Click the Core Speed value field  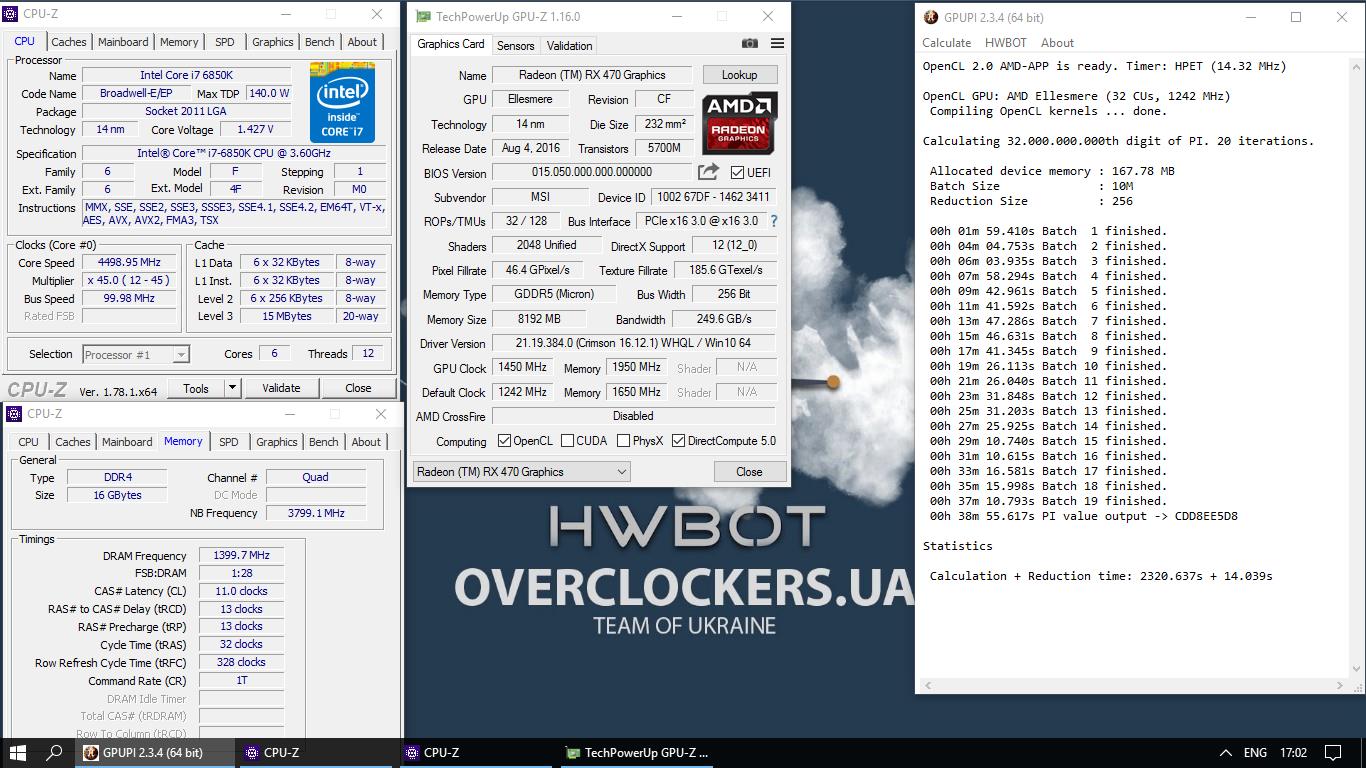pos(130,263)
